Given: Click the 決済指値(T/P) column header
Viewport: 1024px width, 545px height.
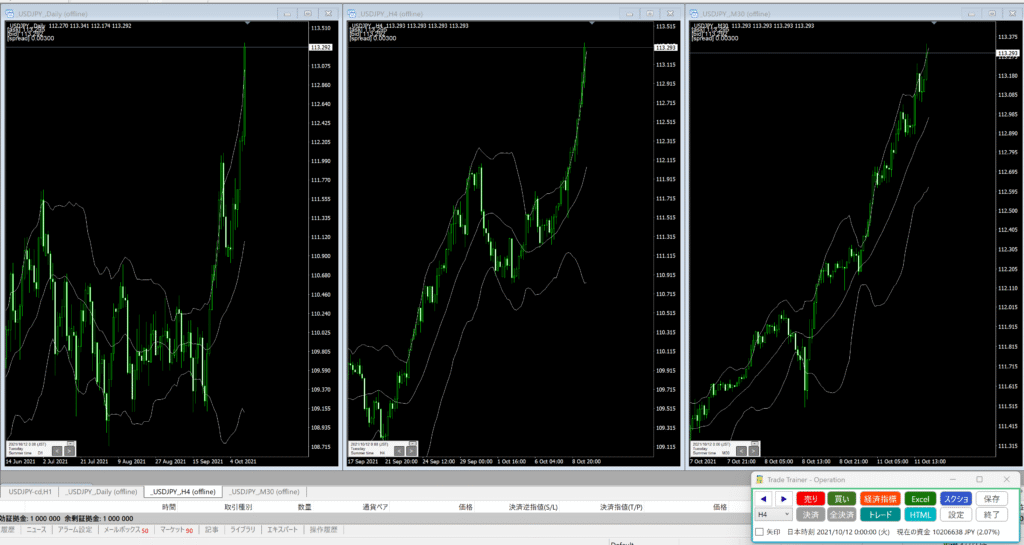Looking at the screenshot, I should tap(621, 507).
